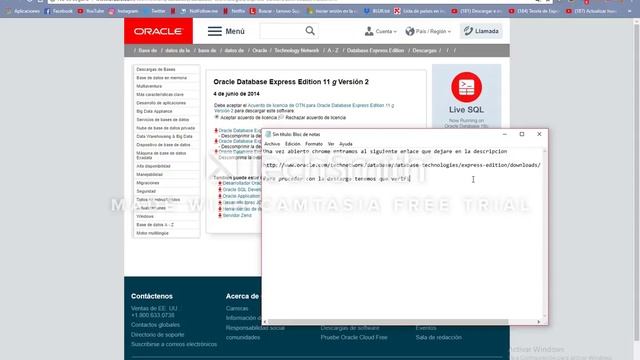Open YouTube bookmark in bookmarks bar
This screenshot has height=360, width=640.
91,11
